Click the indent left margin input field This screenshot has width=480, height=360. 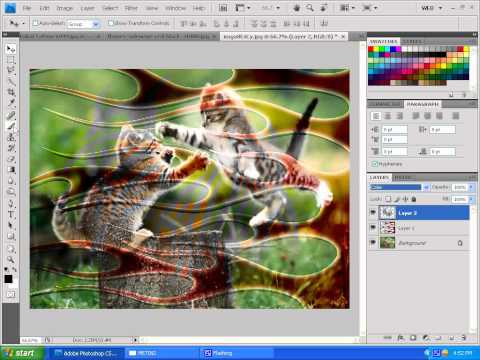tap(395, 129)
